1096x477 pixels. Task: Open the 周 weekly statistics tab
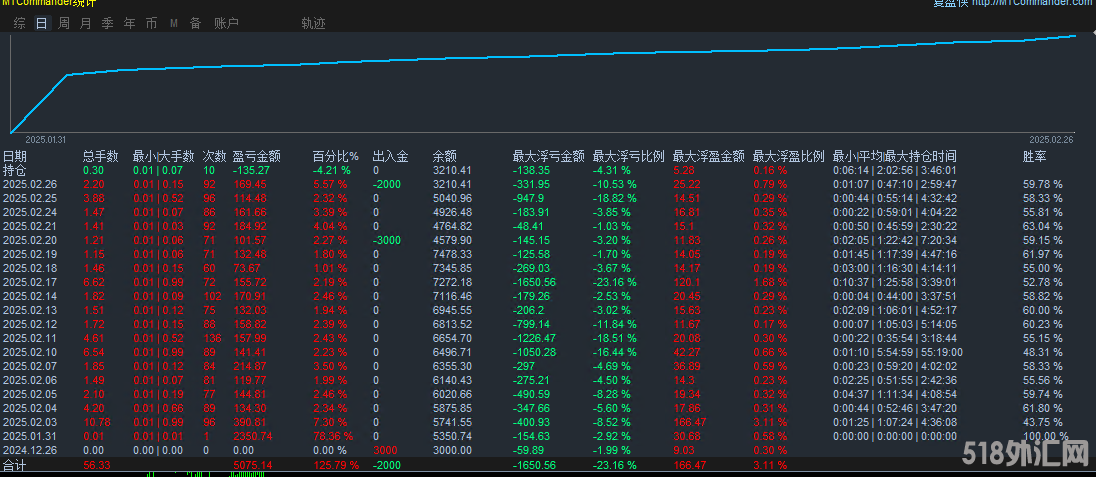pos(64,23)
